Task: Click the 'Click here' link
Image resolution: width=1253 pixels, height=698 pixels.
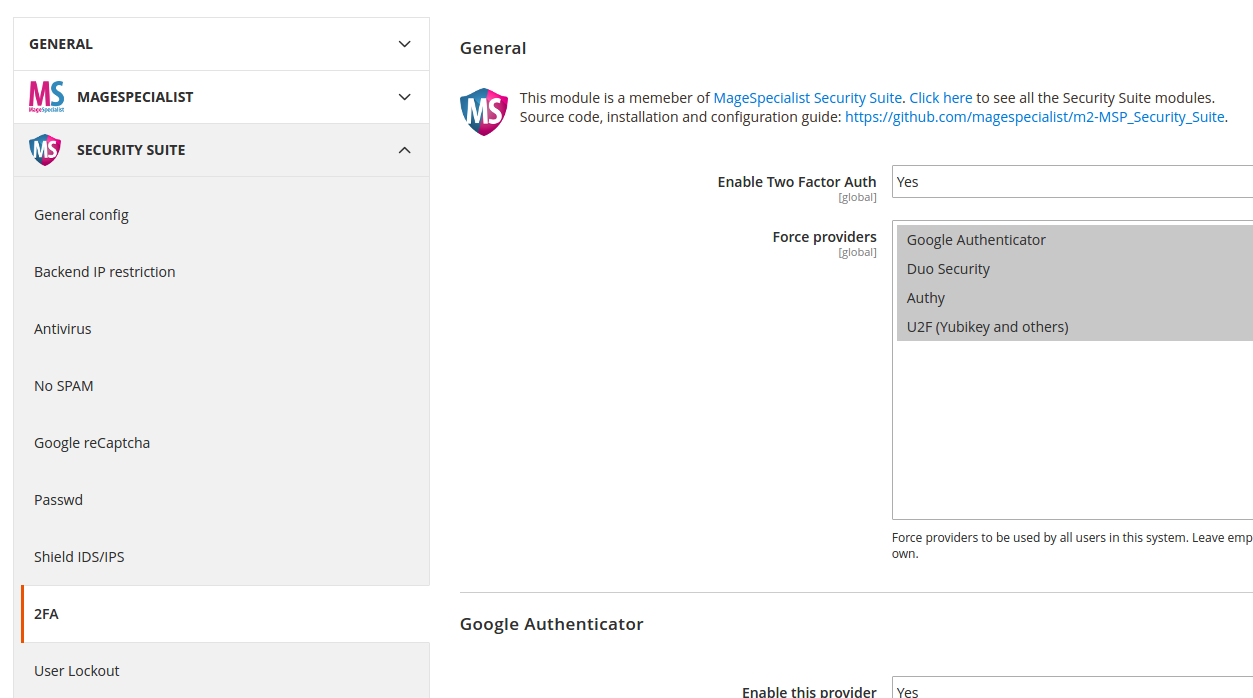Action: pos(940,98)
